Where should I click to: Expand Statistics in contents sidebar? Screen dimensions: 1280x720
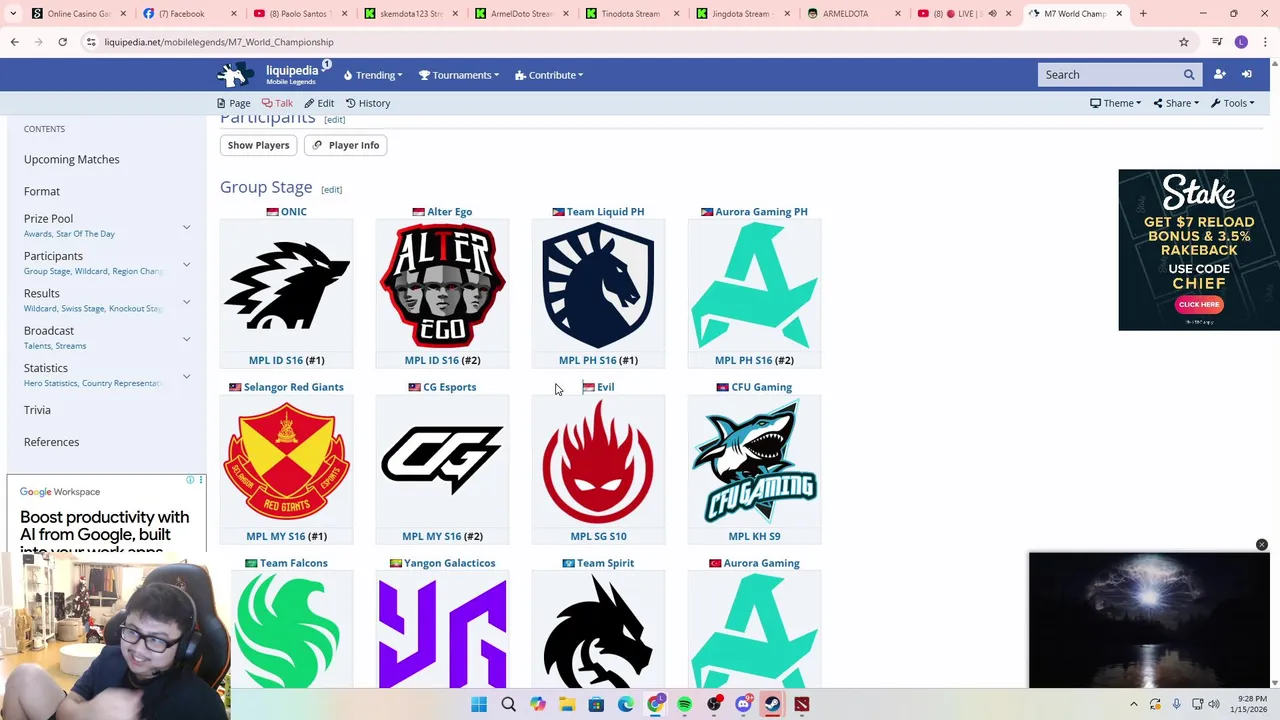point(186,376)
